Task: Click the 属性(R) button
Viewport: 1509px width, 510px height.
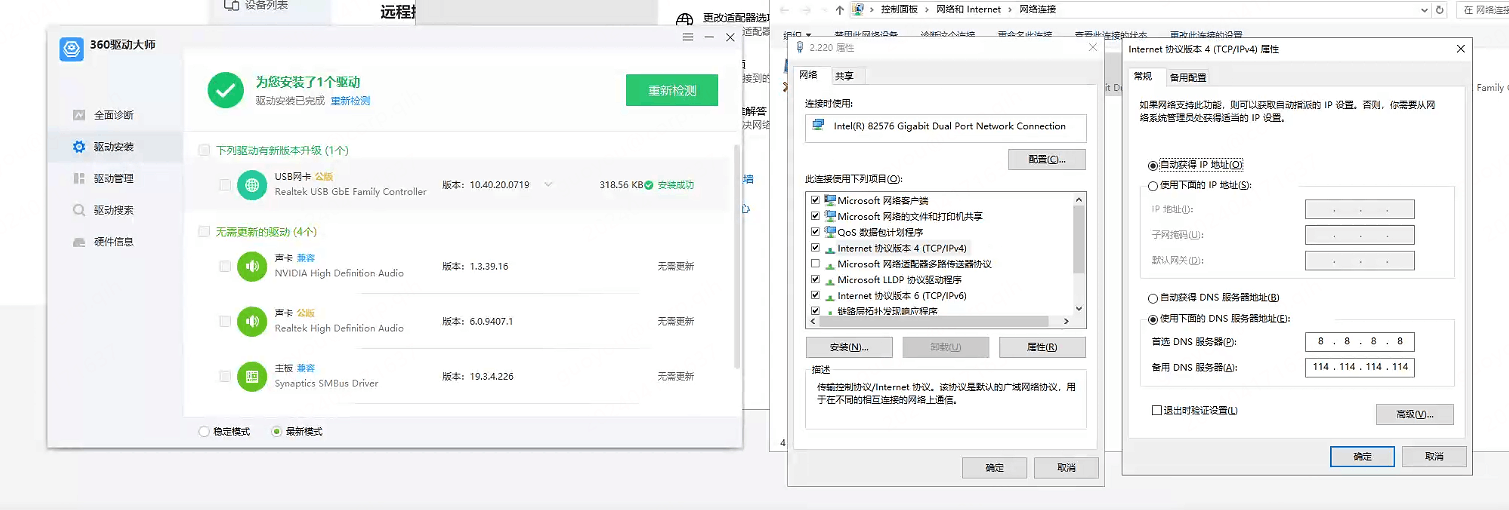Action: coord(1042,347)
